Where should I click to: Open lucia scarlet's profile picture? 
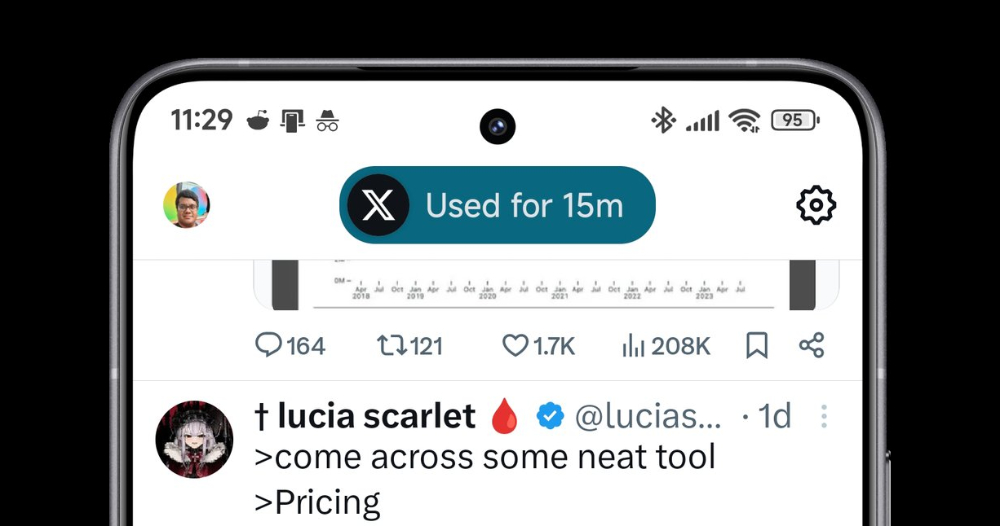(194, 439)
